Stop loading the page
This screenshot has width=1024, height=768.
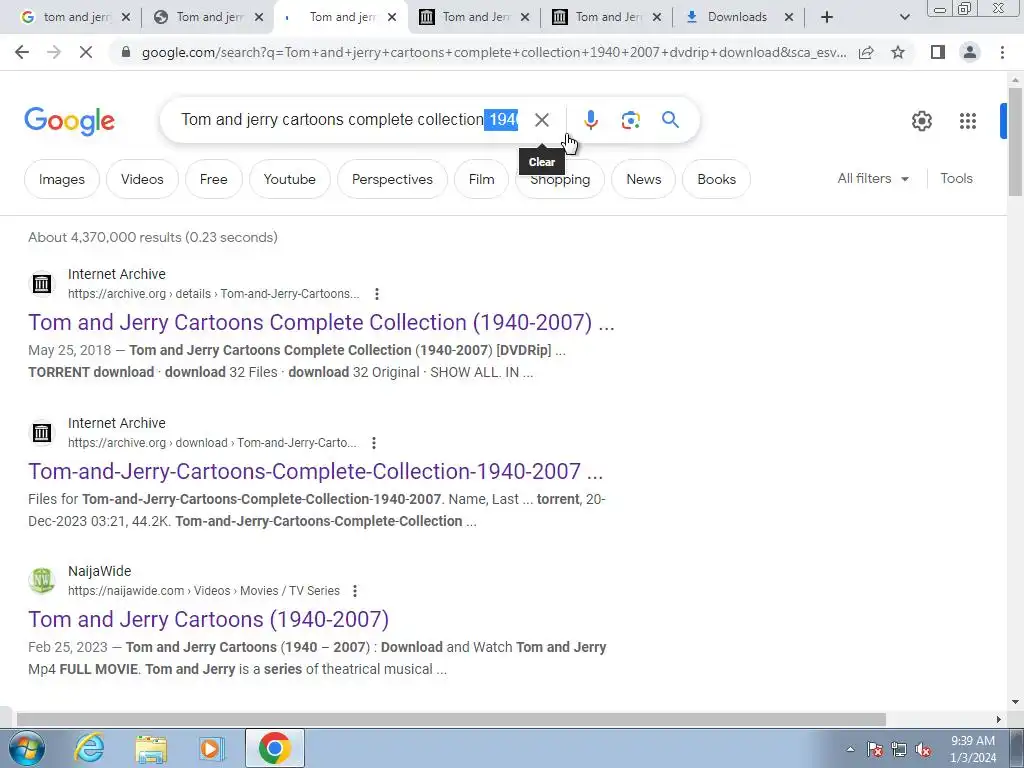tap(86, 52)
